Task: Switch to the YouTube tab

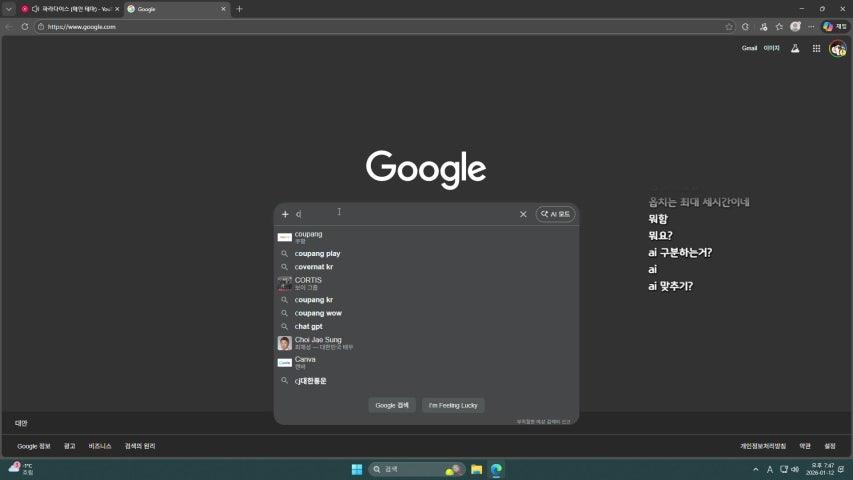Action: pos(70,9)
